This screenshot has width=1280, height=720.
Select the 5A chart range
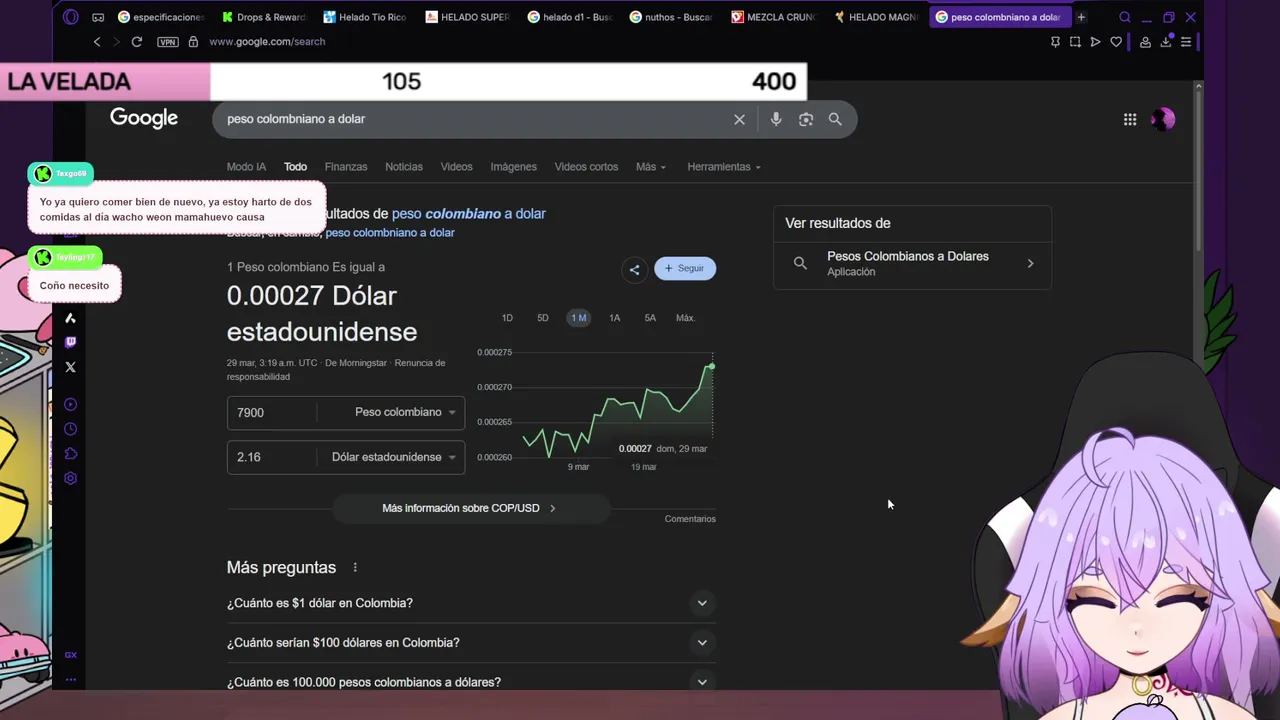650,318
